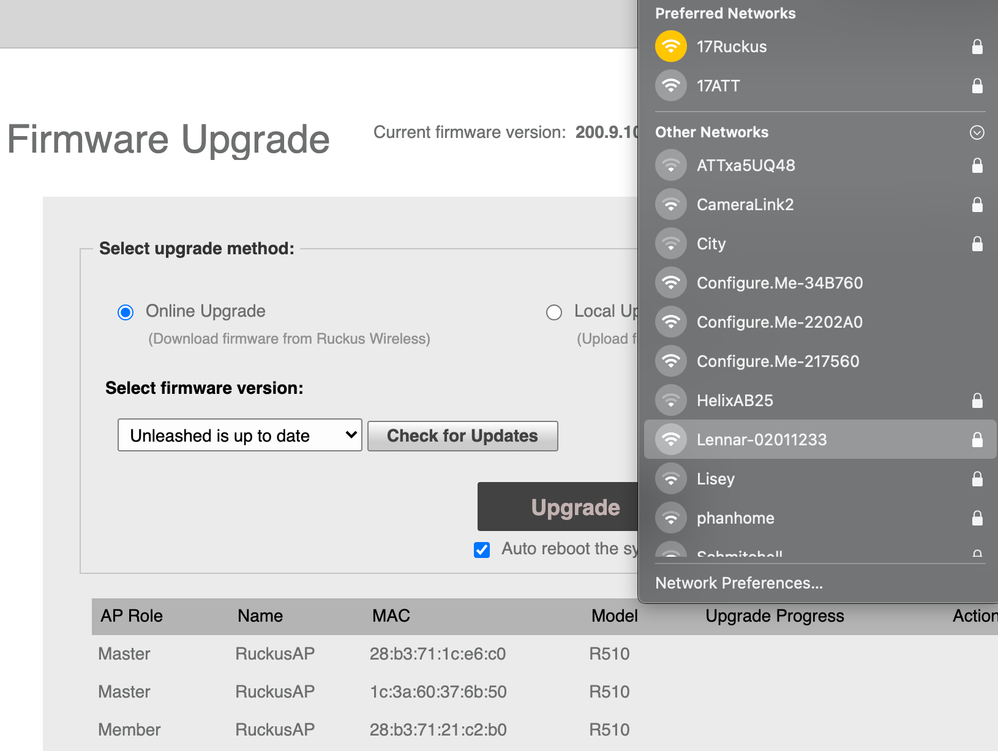Select the Online Upgrade radio button
The width and height of the screenshot is (998, 751).
(125, 312)
